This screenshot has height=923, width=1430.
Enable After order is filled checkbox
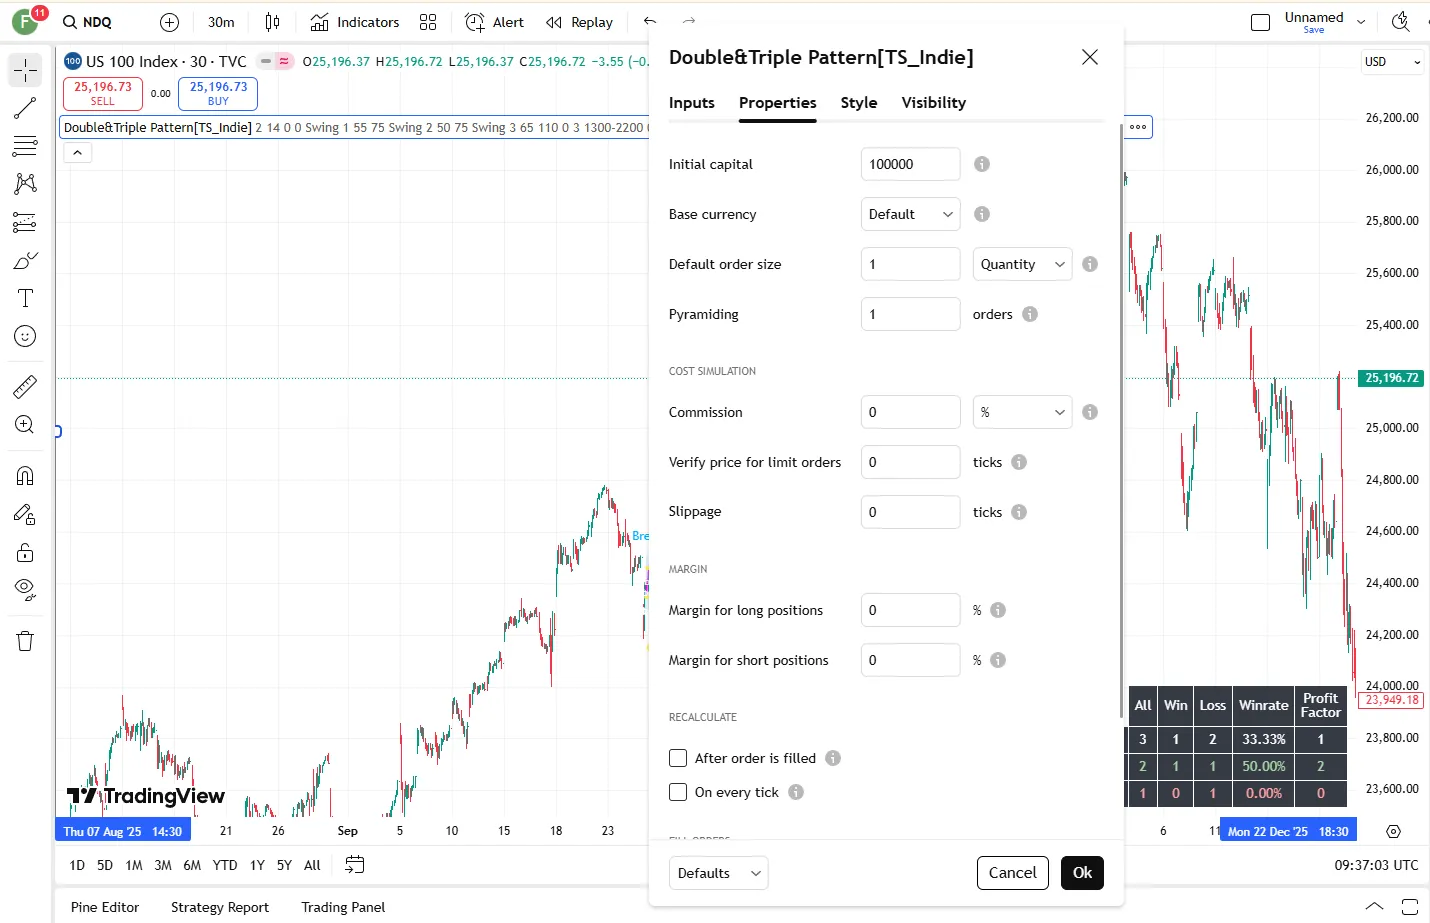click(678, 758)
